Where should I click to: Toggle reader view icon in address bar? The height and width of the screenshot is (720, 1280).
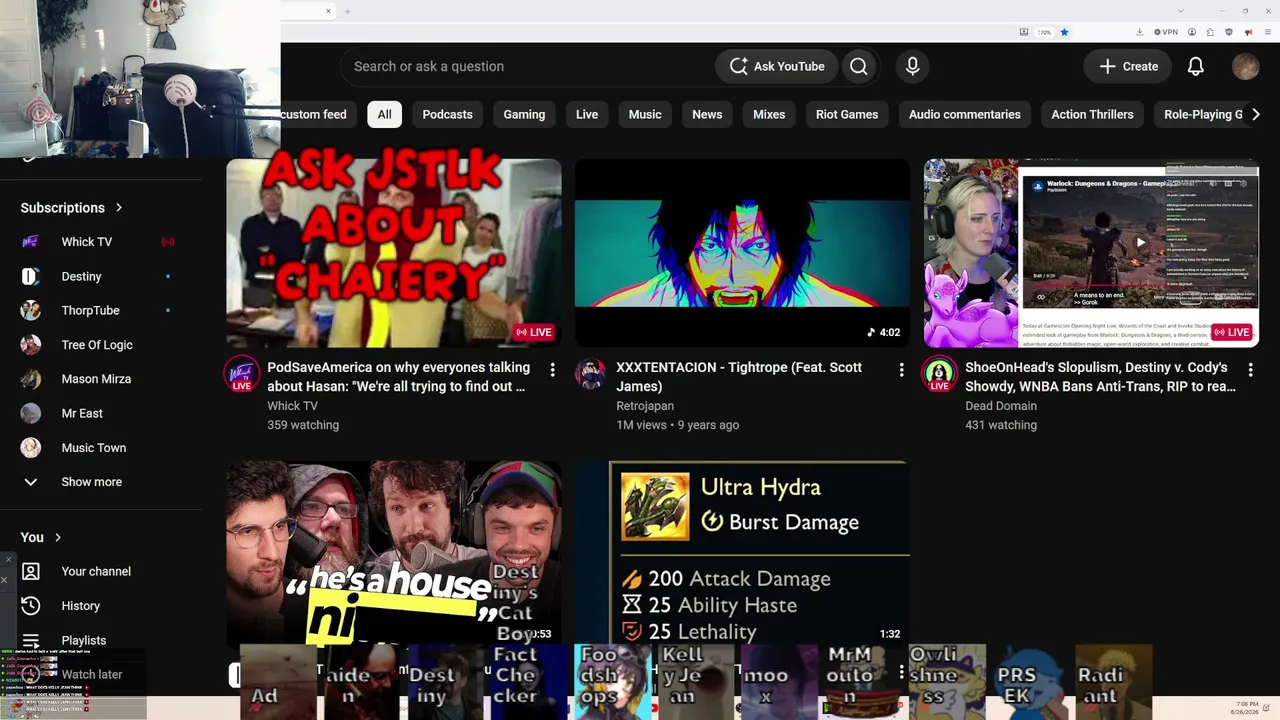point(1024,32)
